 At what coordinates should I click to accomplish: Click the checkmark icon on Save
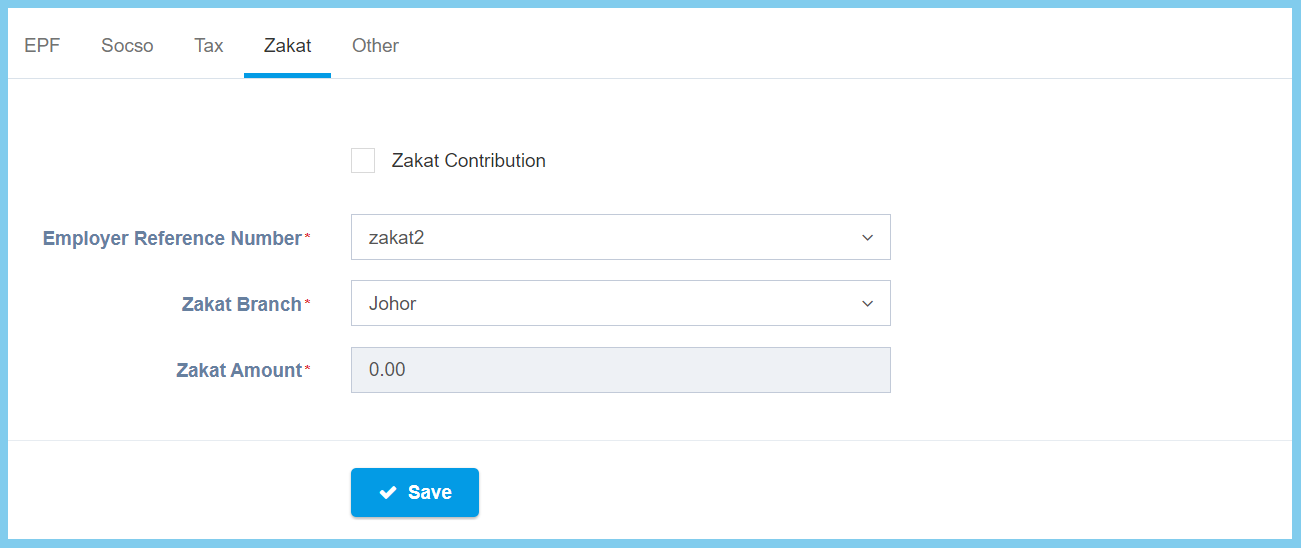(388, 493)
